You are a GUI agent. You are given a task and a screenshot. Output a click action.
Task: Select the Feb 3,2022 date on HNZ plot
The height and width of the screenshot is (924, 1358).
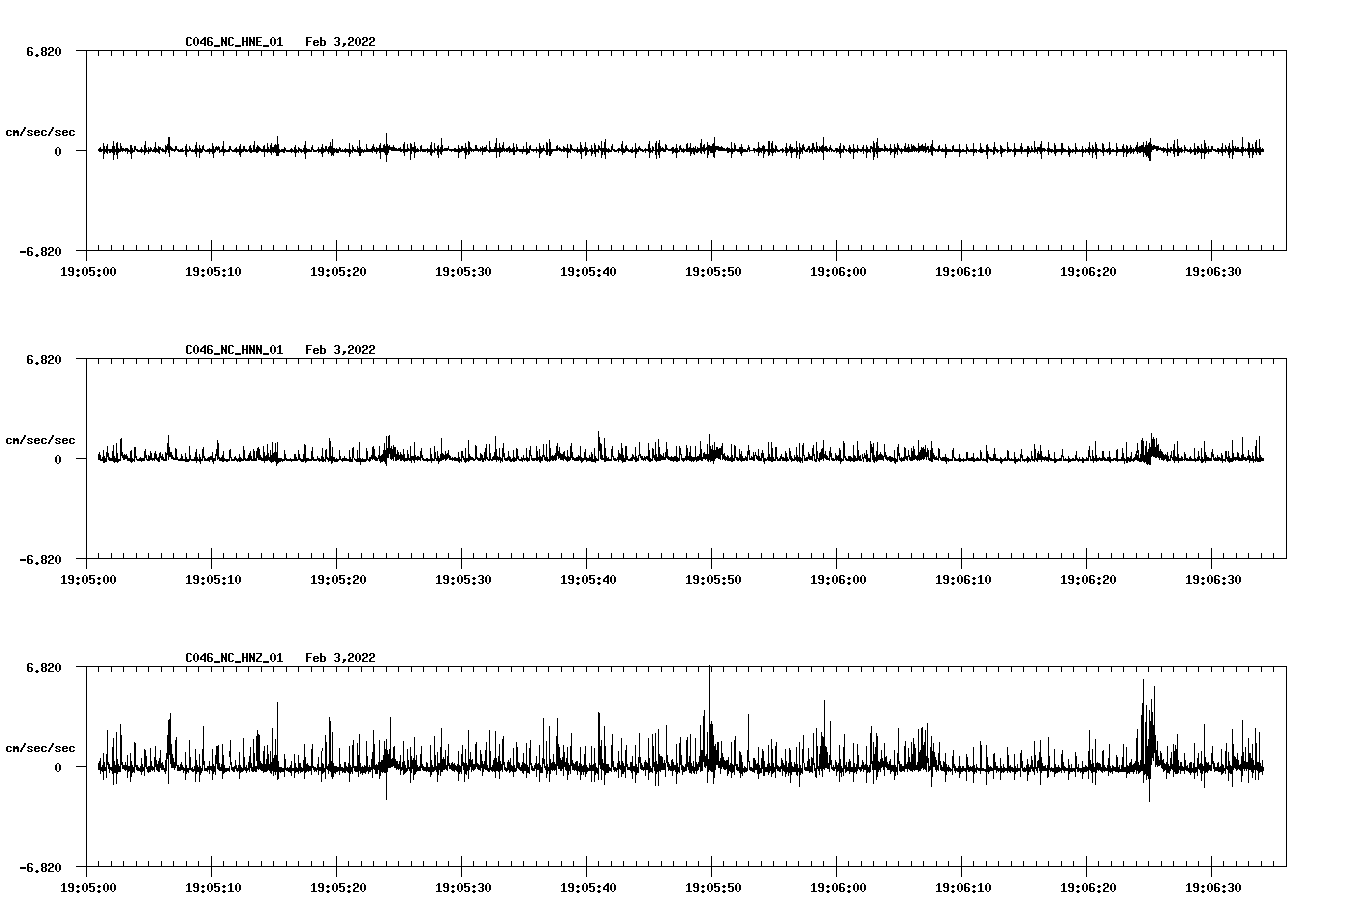click(x=340, y=658)
